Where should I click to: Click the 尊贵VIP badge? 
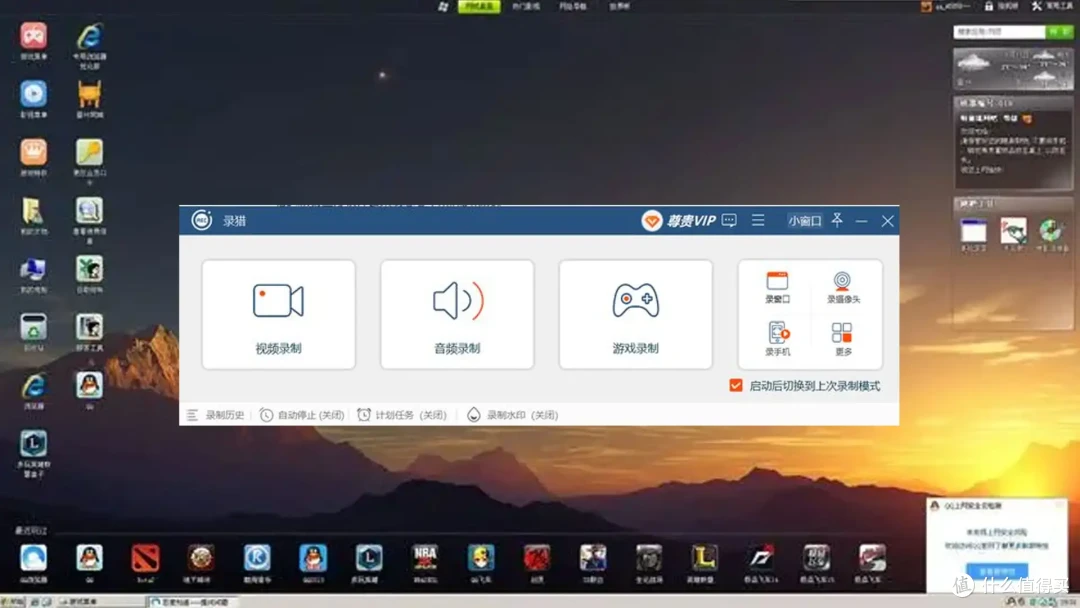[678, 221]
